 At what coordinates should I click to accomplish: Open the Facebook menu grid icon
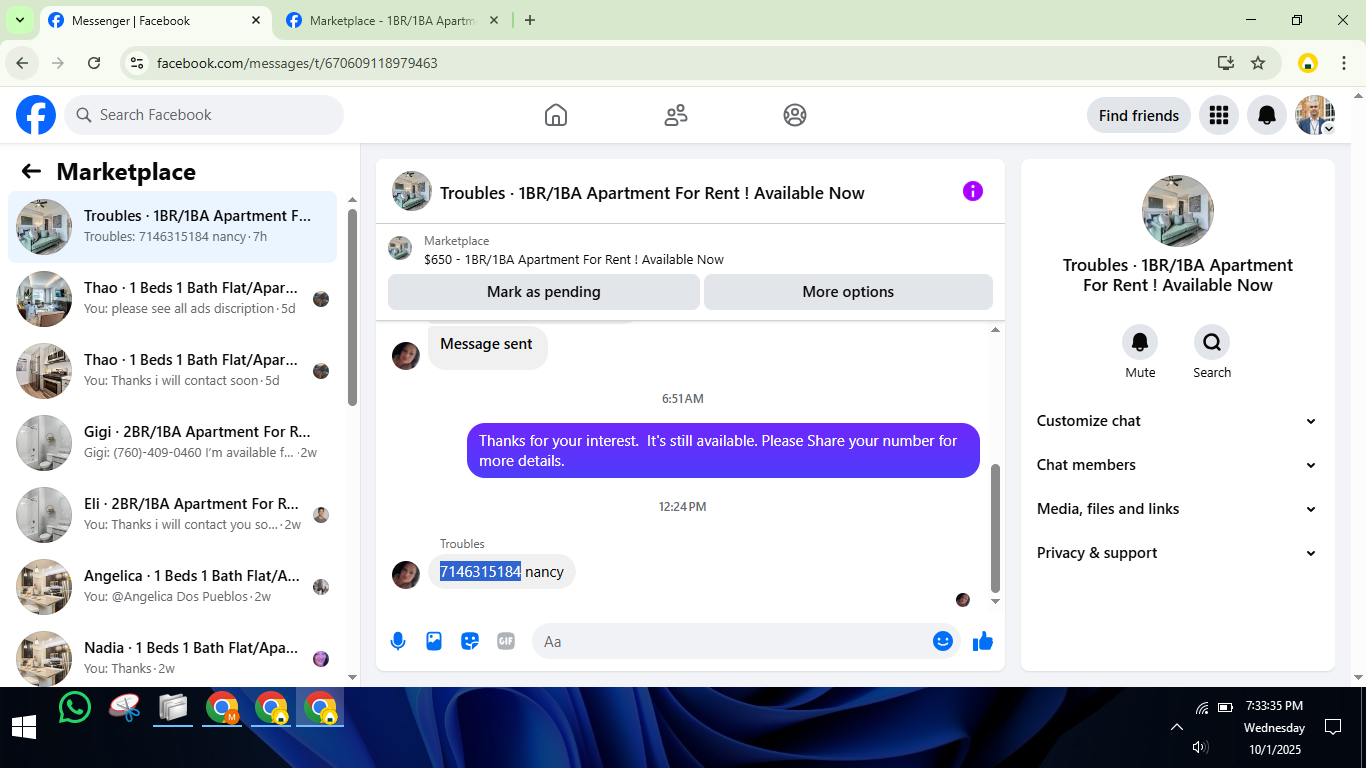click(x=1218, y=115)
